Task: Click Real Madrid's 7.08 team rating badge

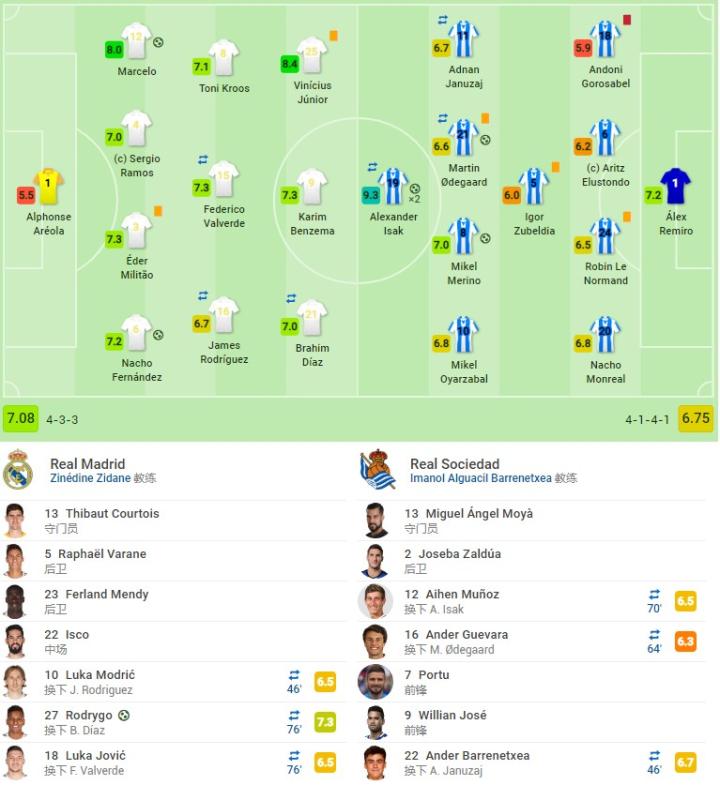Action: tap(20, 418)
